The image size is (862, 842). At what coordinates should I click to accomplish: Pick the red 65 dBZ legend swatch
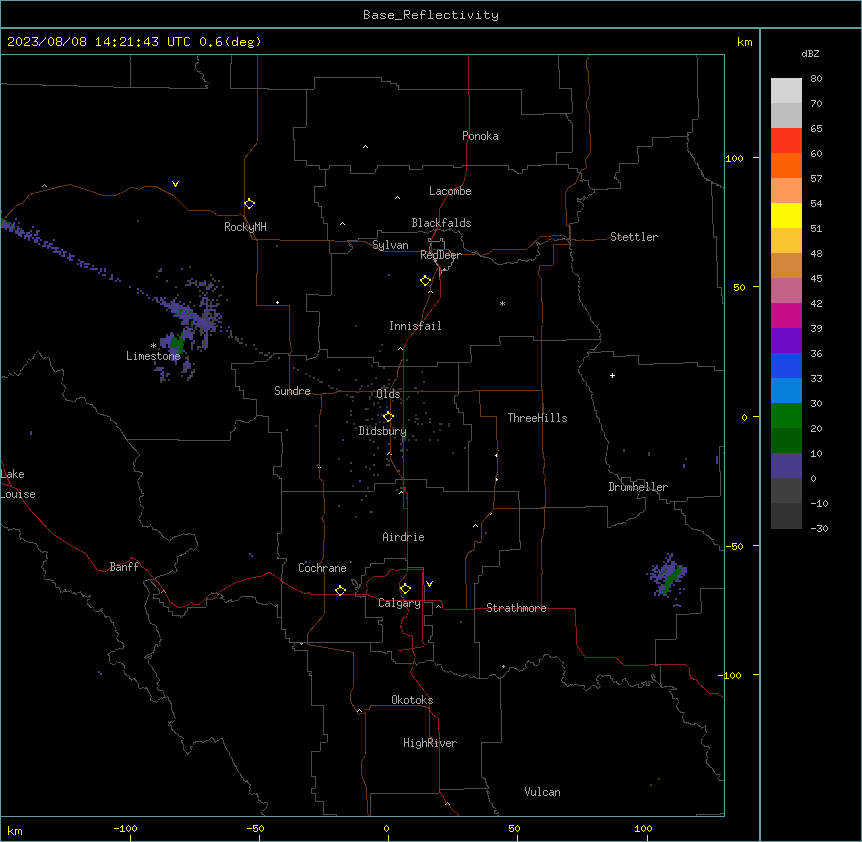786,141
